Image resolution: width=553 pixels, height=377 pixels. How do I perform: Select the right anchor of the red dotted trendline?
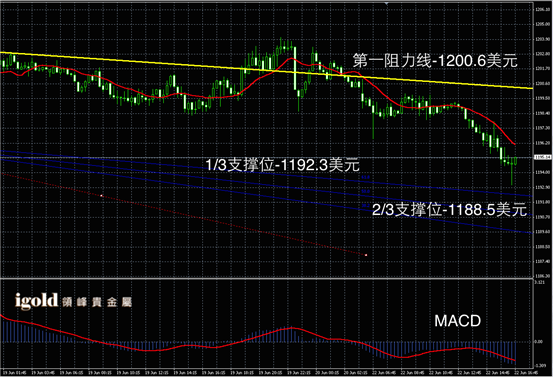(x=366, y=255)
